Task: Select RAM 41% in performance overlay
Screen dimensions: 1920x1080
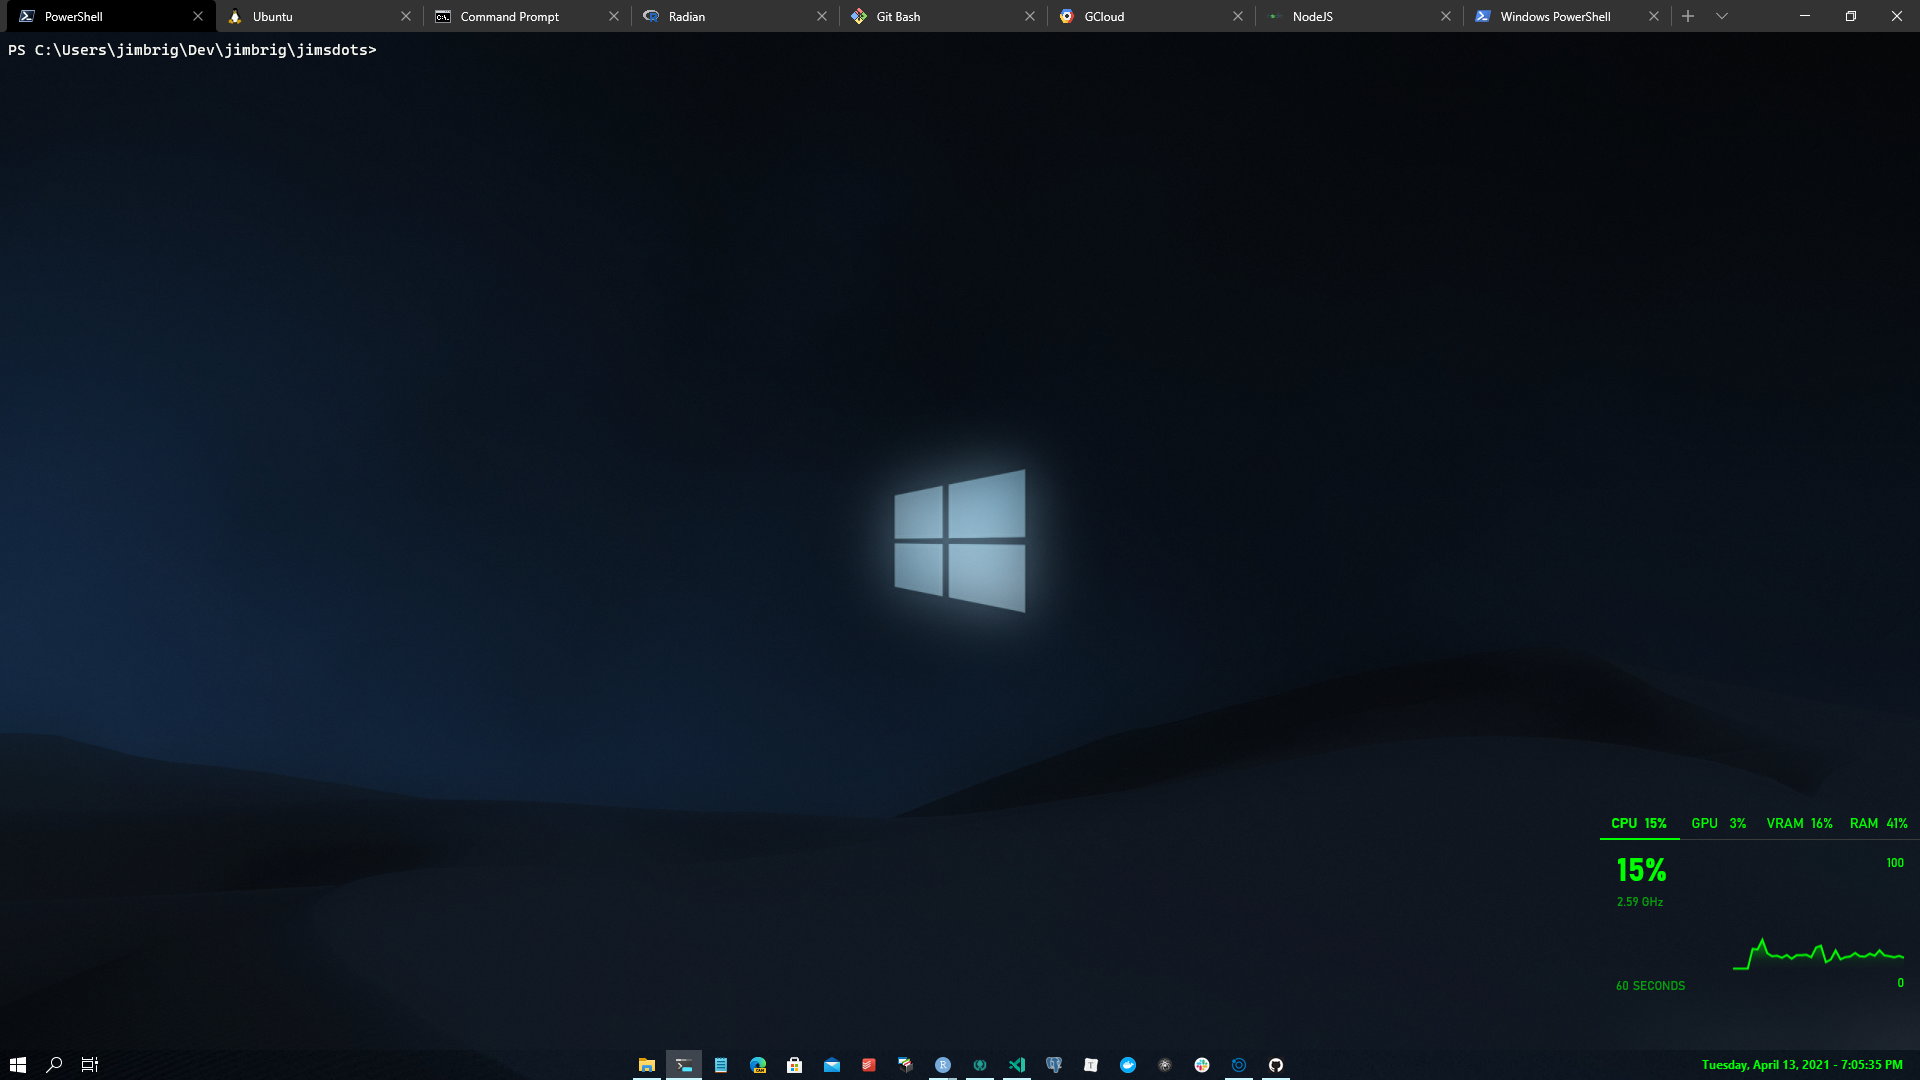Action: [x=1878, y=823]
